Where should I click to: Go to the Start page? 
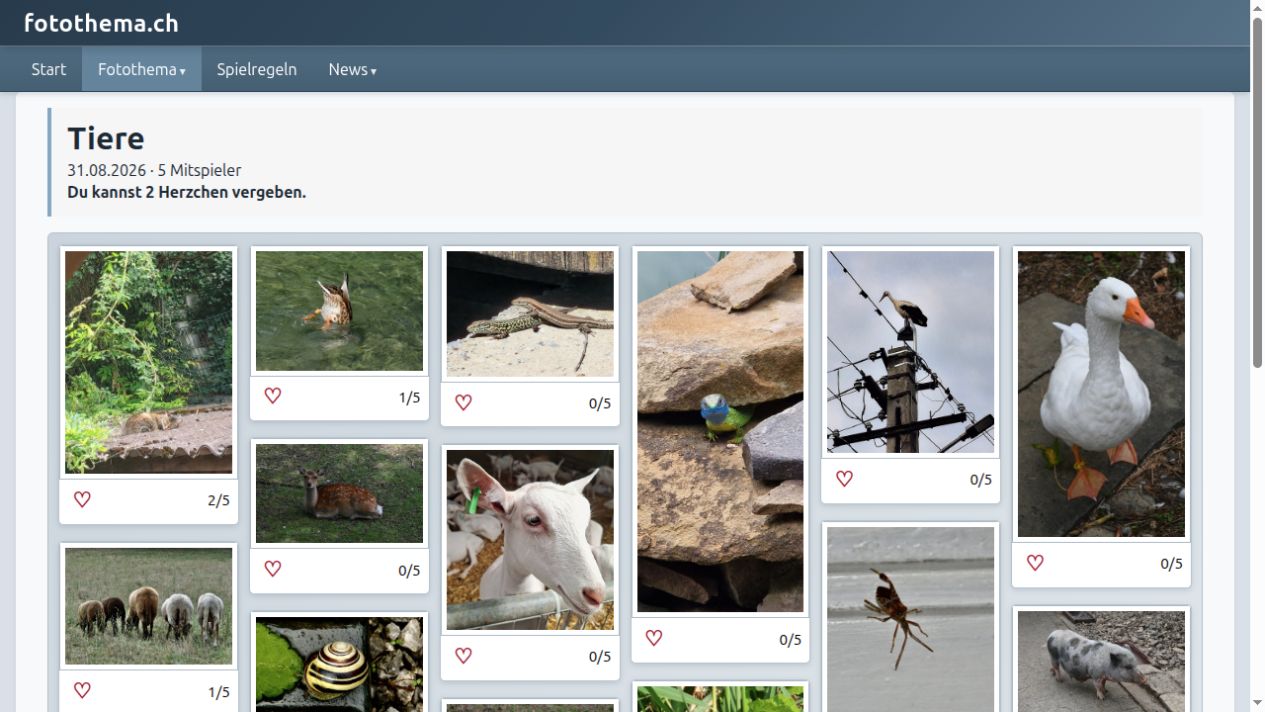(x=48, y=69)
